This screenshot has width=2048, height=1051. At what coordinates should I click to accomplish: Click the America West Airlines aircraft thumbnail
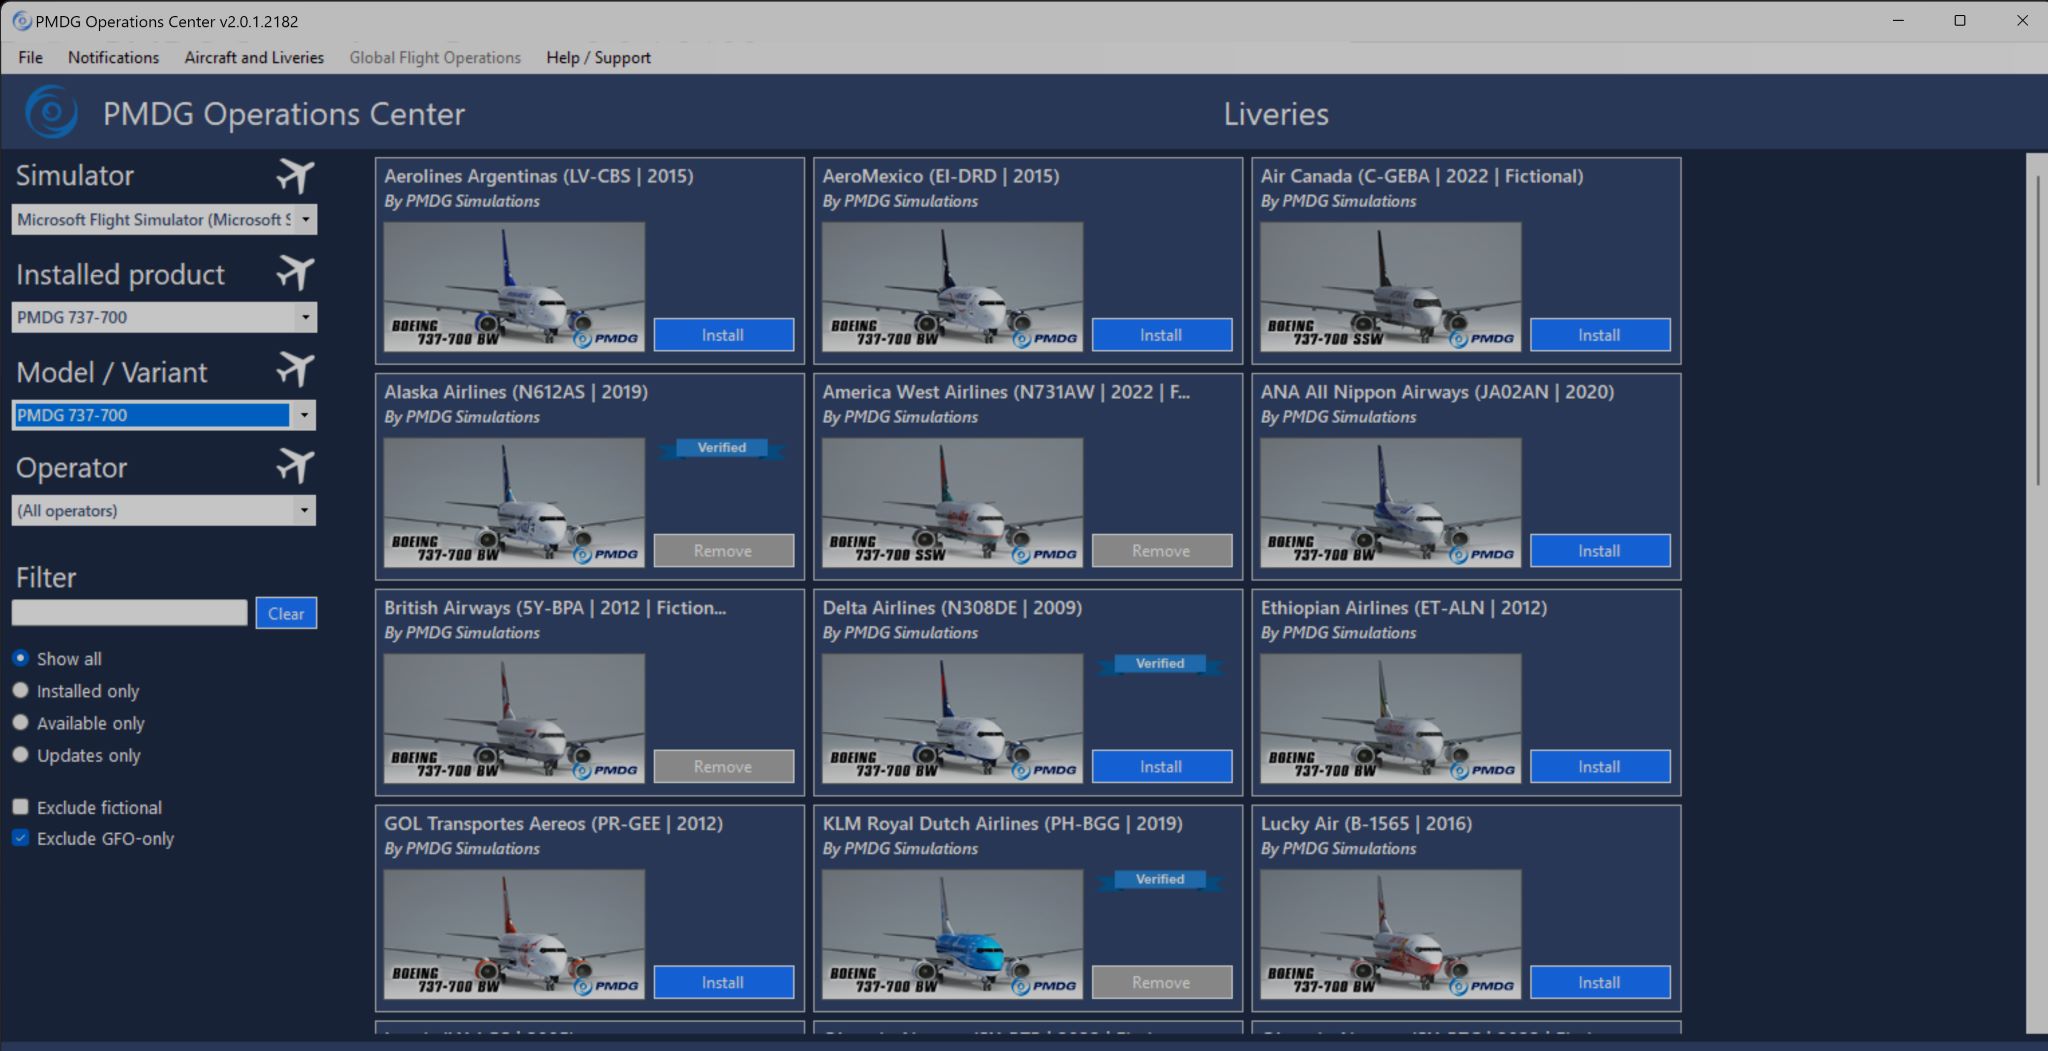pyautogui.click(x=952, y=502)
